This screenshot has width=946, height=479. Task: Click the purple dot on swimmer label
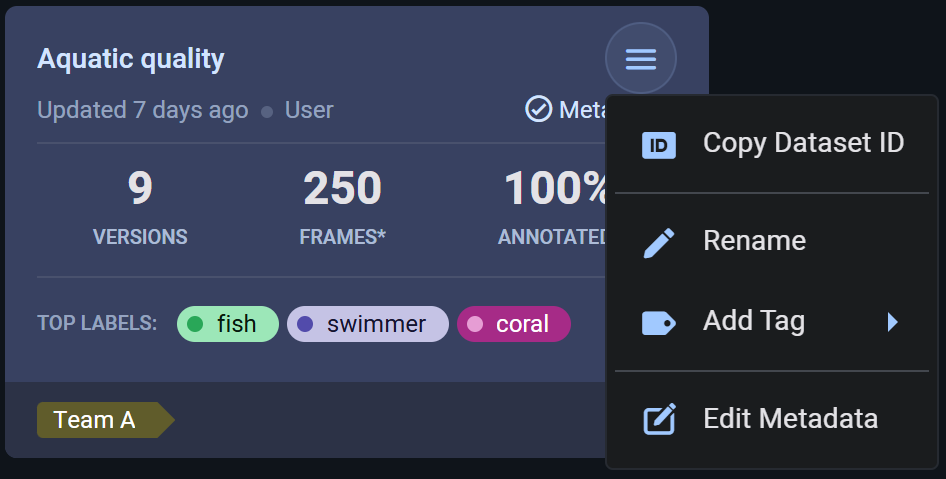coord(305,324)
